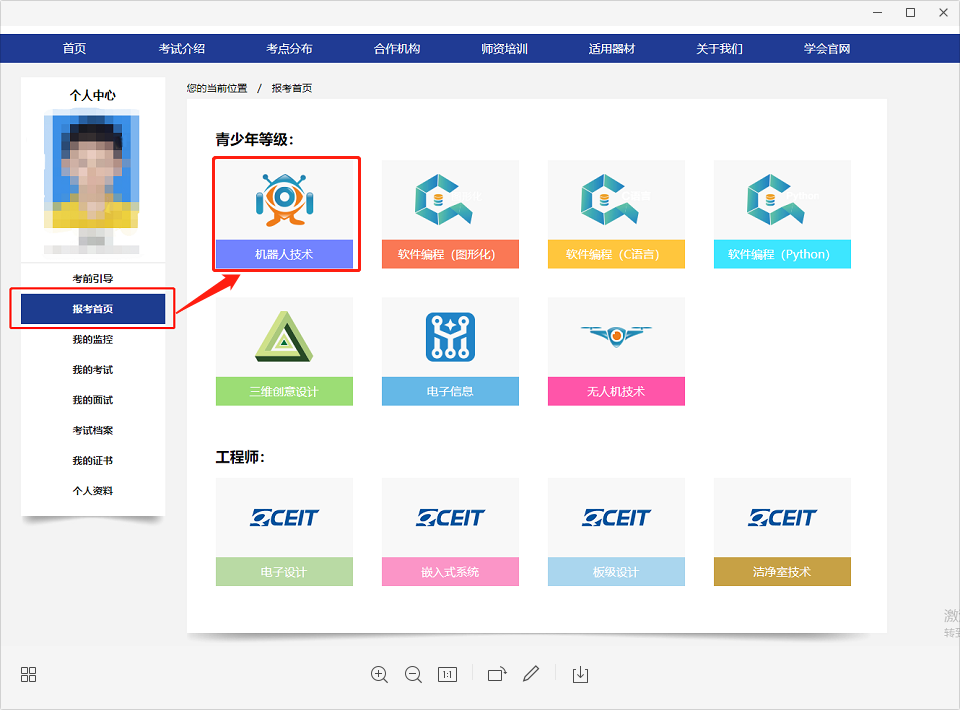This screenshot has width=960, height=710.
Task: Open 我的监控 in the sidebar
Action: click(93, 339)
